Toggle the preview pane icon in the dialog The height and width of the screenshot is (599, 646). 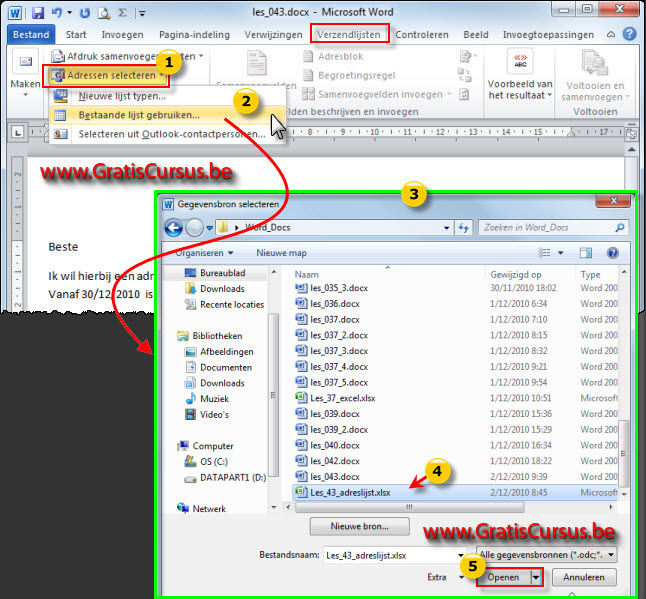(x=585, y=253)
